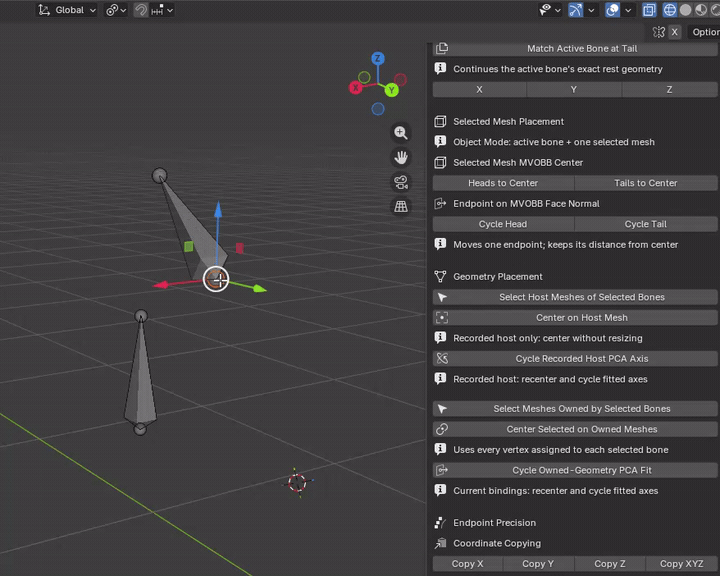The image size is (720, 576).
Task: Click Heads to Center button
Action: [503, 183]
